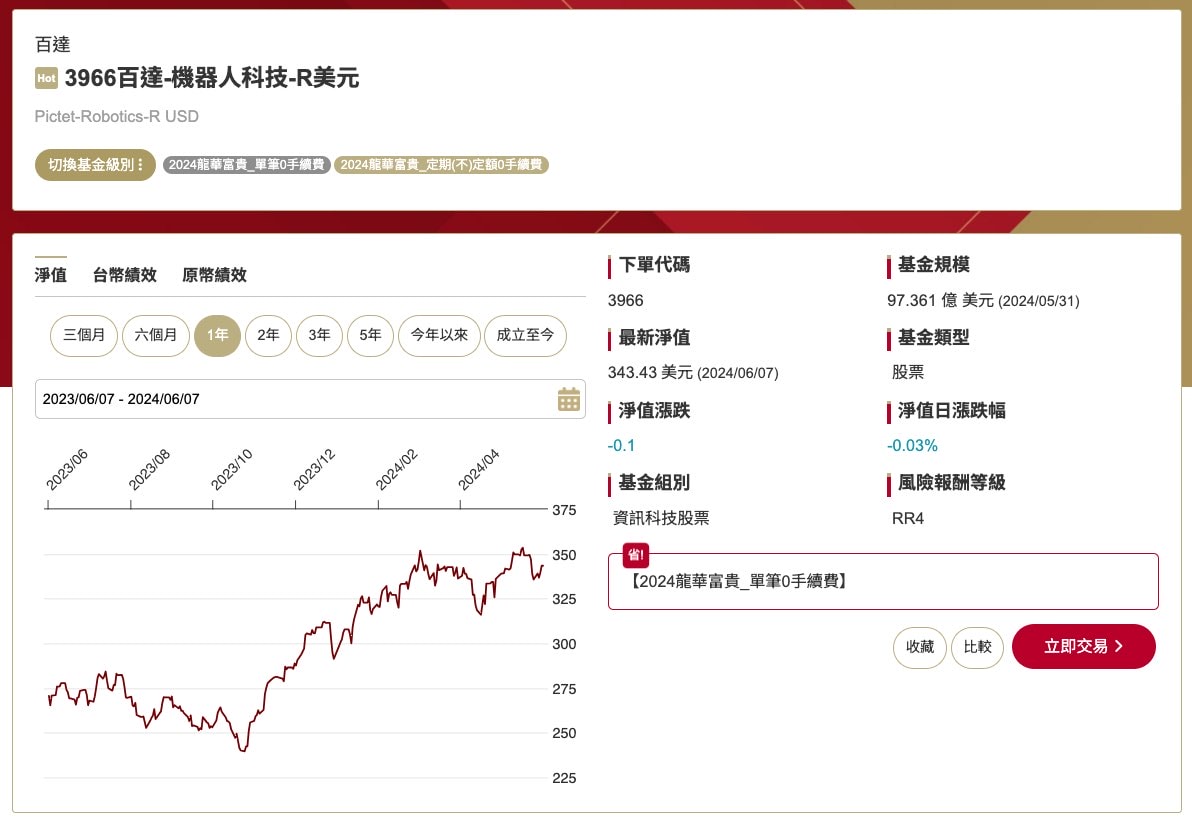Click the 2024龍華富貴_單筆0手續費 tag

pos(246,165)
